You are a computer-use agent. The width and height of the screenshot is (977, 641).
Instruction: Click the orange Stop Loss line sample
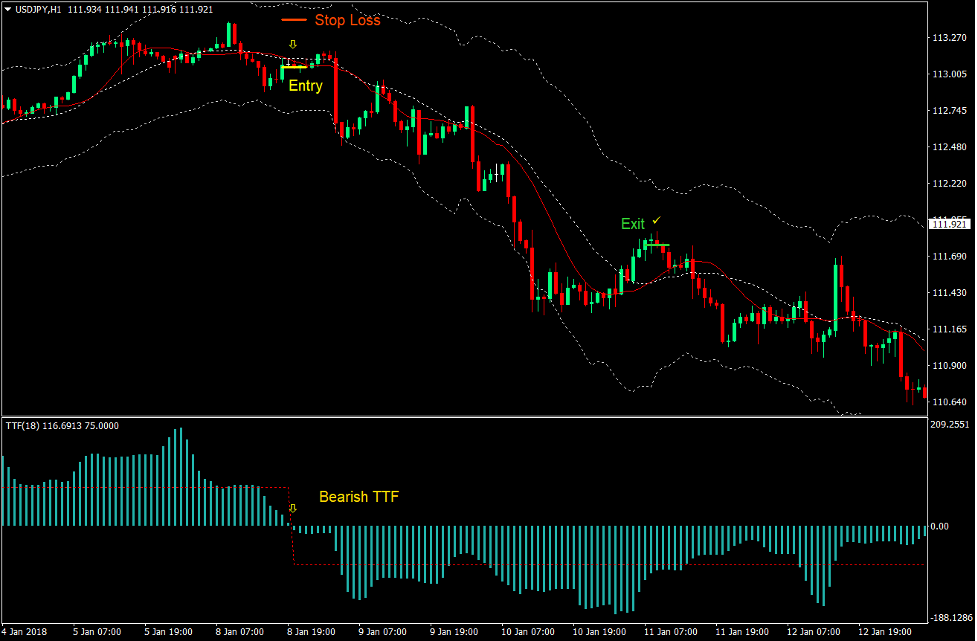(x=293, y=19)
